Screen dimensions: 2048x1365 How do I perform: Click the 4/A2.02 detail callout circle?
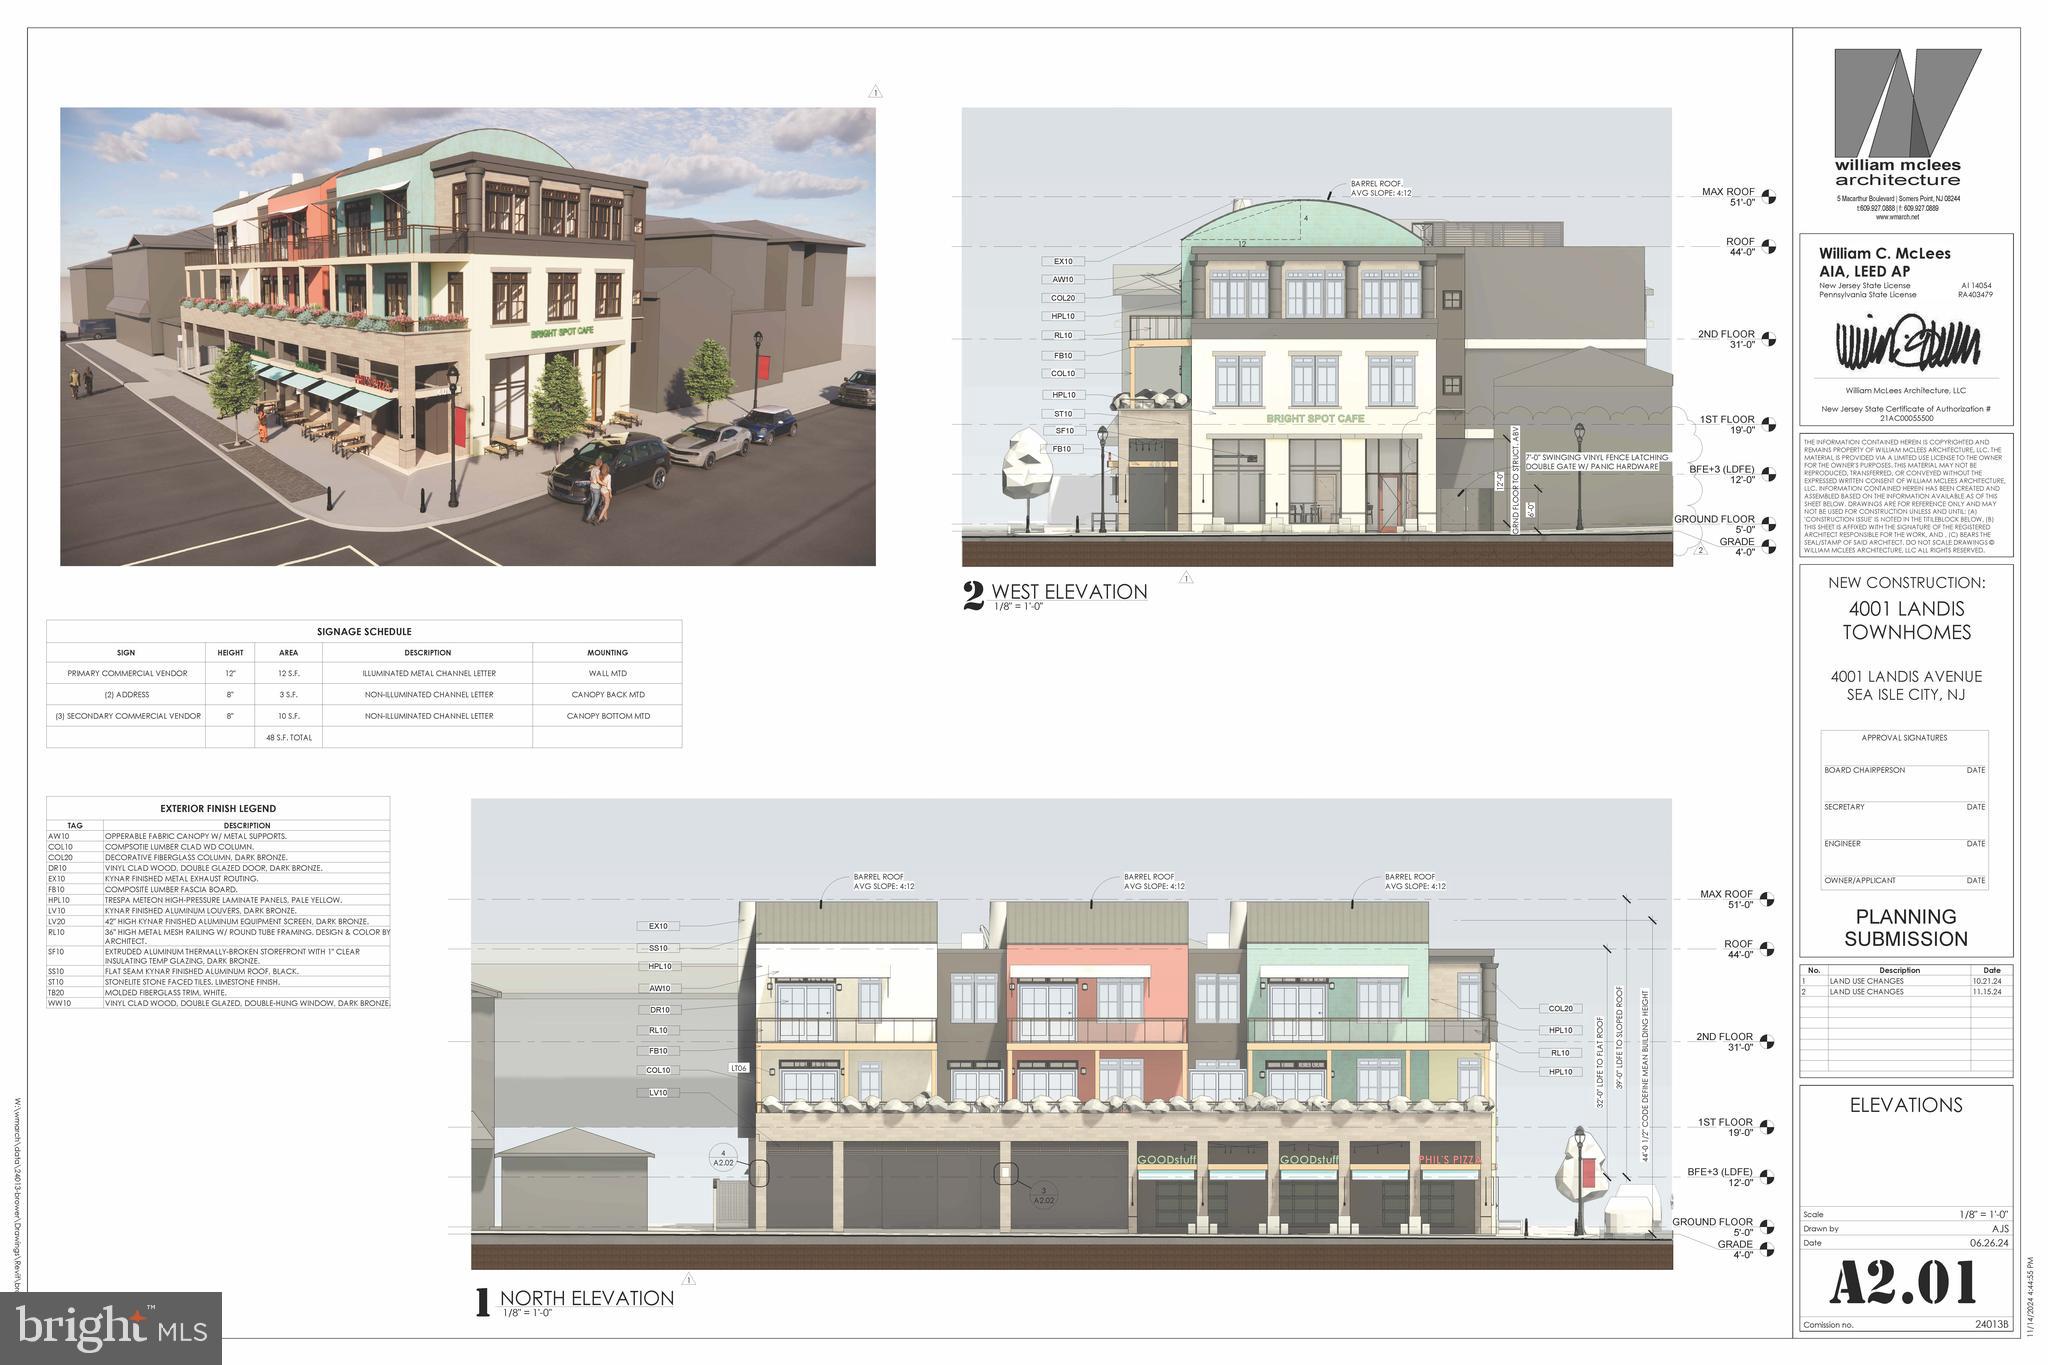[x=723, y=1158]
